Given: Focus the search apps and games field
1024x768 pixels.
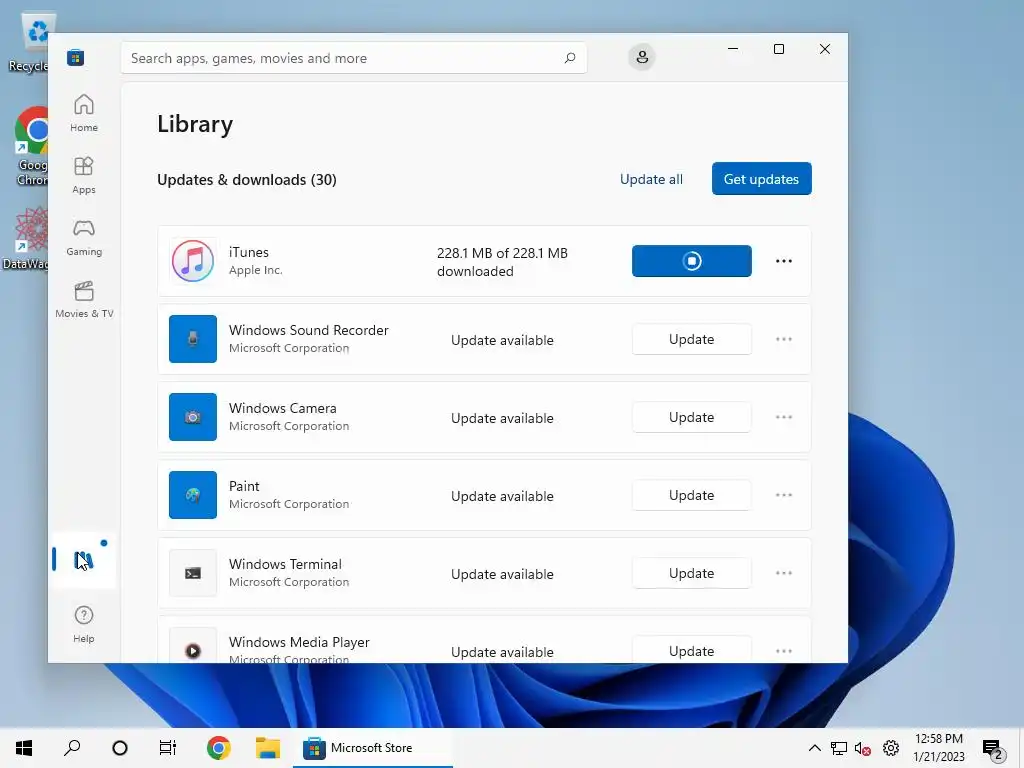Looking at the screenshot, I should pyautogui.click(x=353, y=58).
